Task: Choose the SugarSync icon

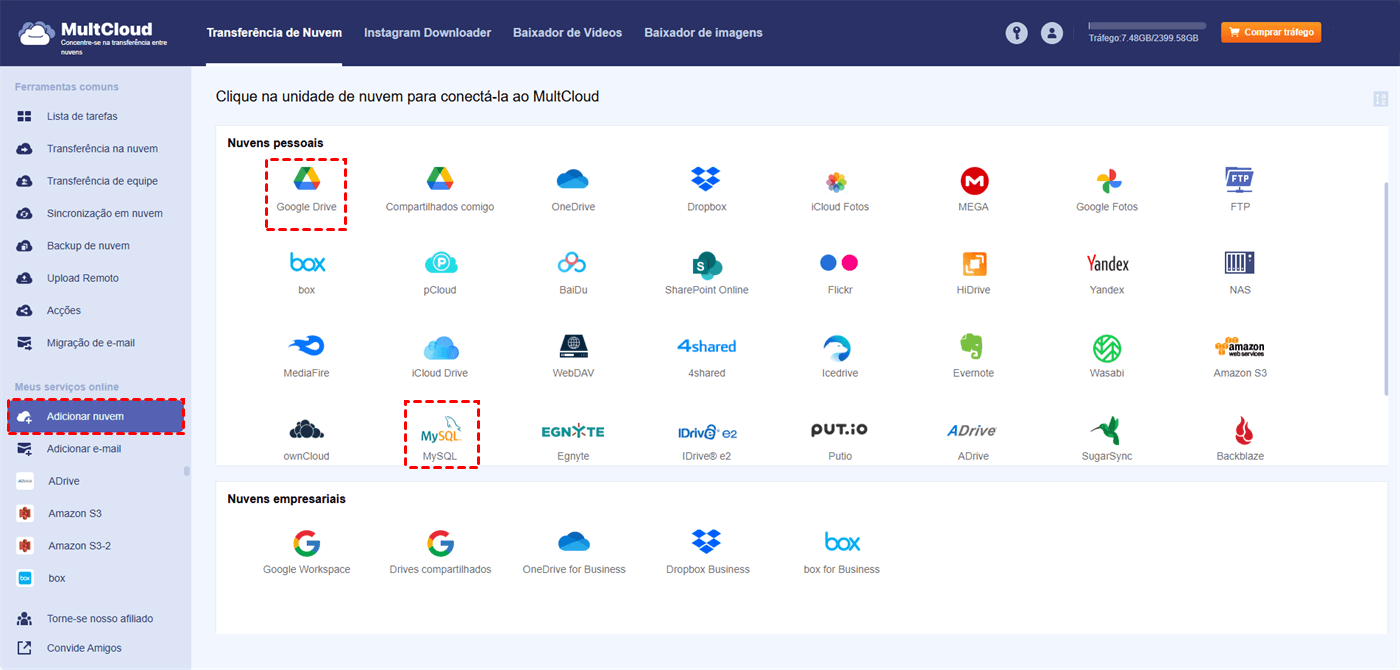Action: click(1105, 430)
